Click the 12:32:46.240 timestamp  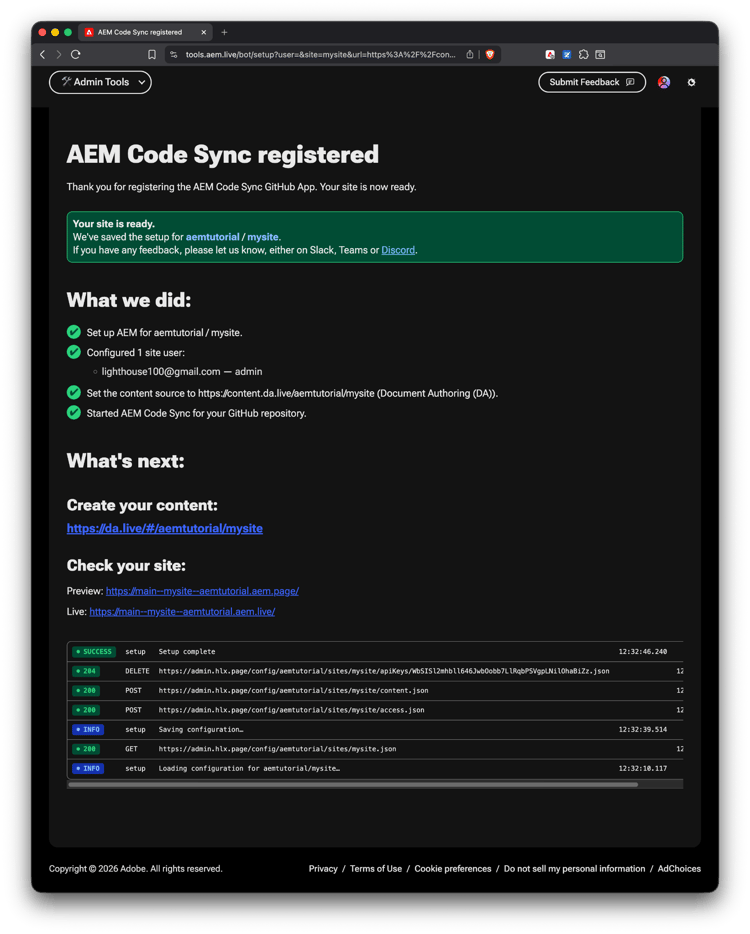tap(643, 652)
